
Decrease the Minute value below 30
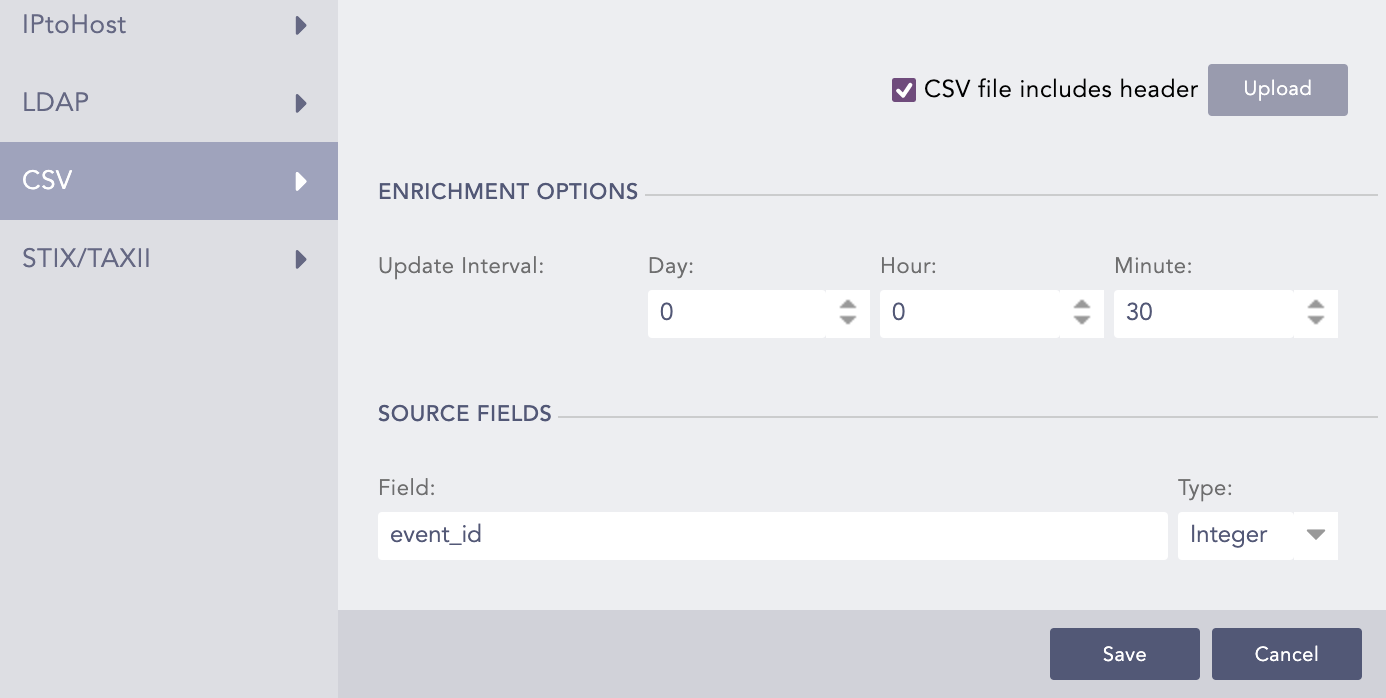point(1315,320)
